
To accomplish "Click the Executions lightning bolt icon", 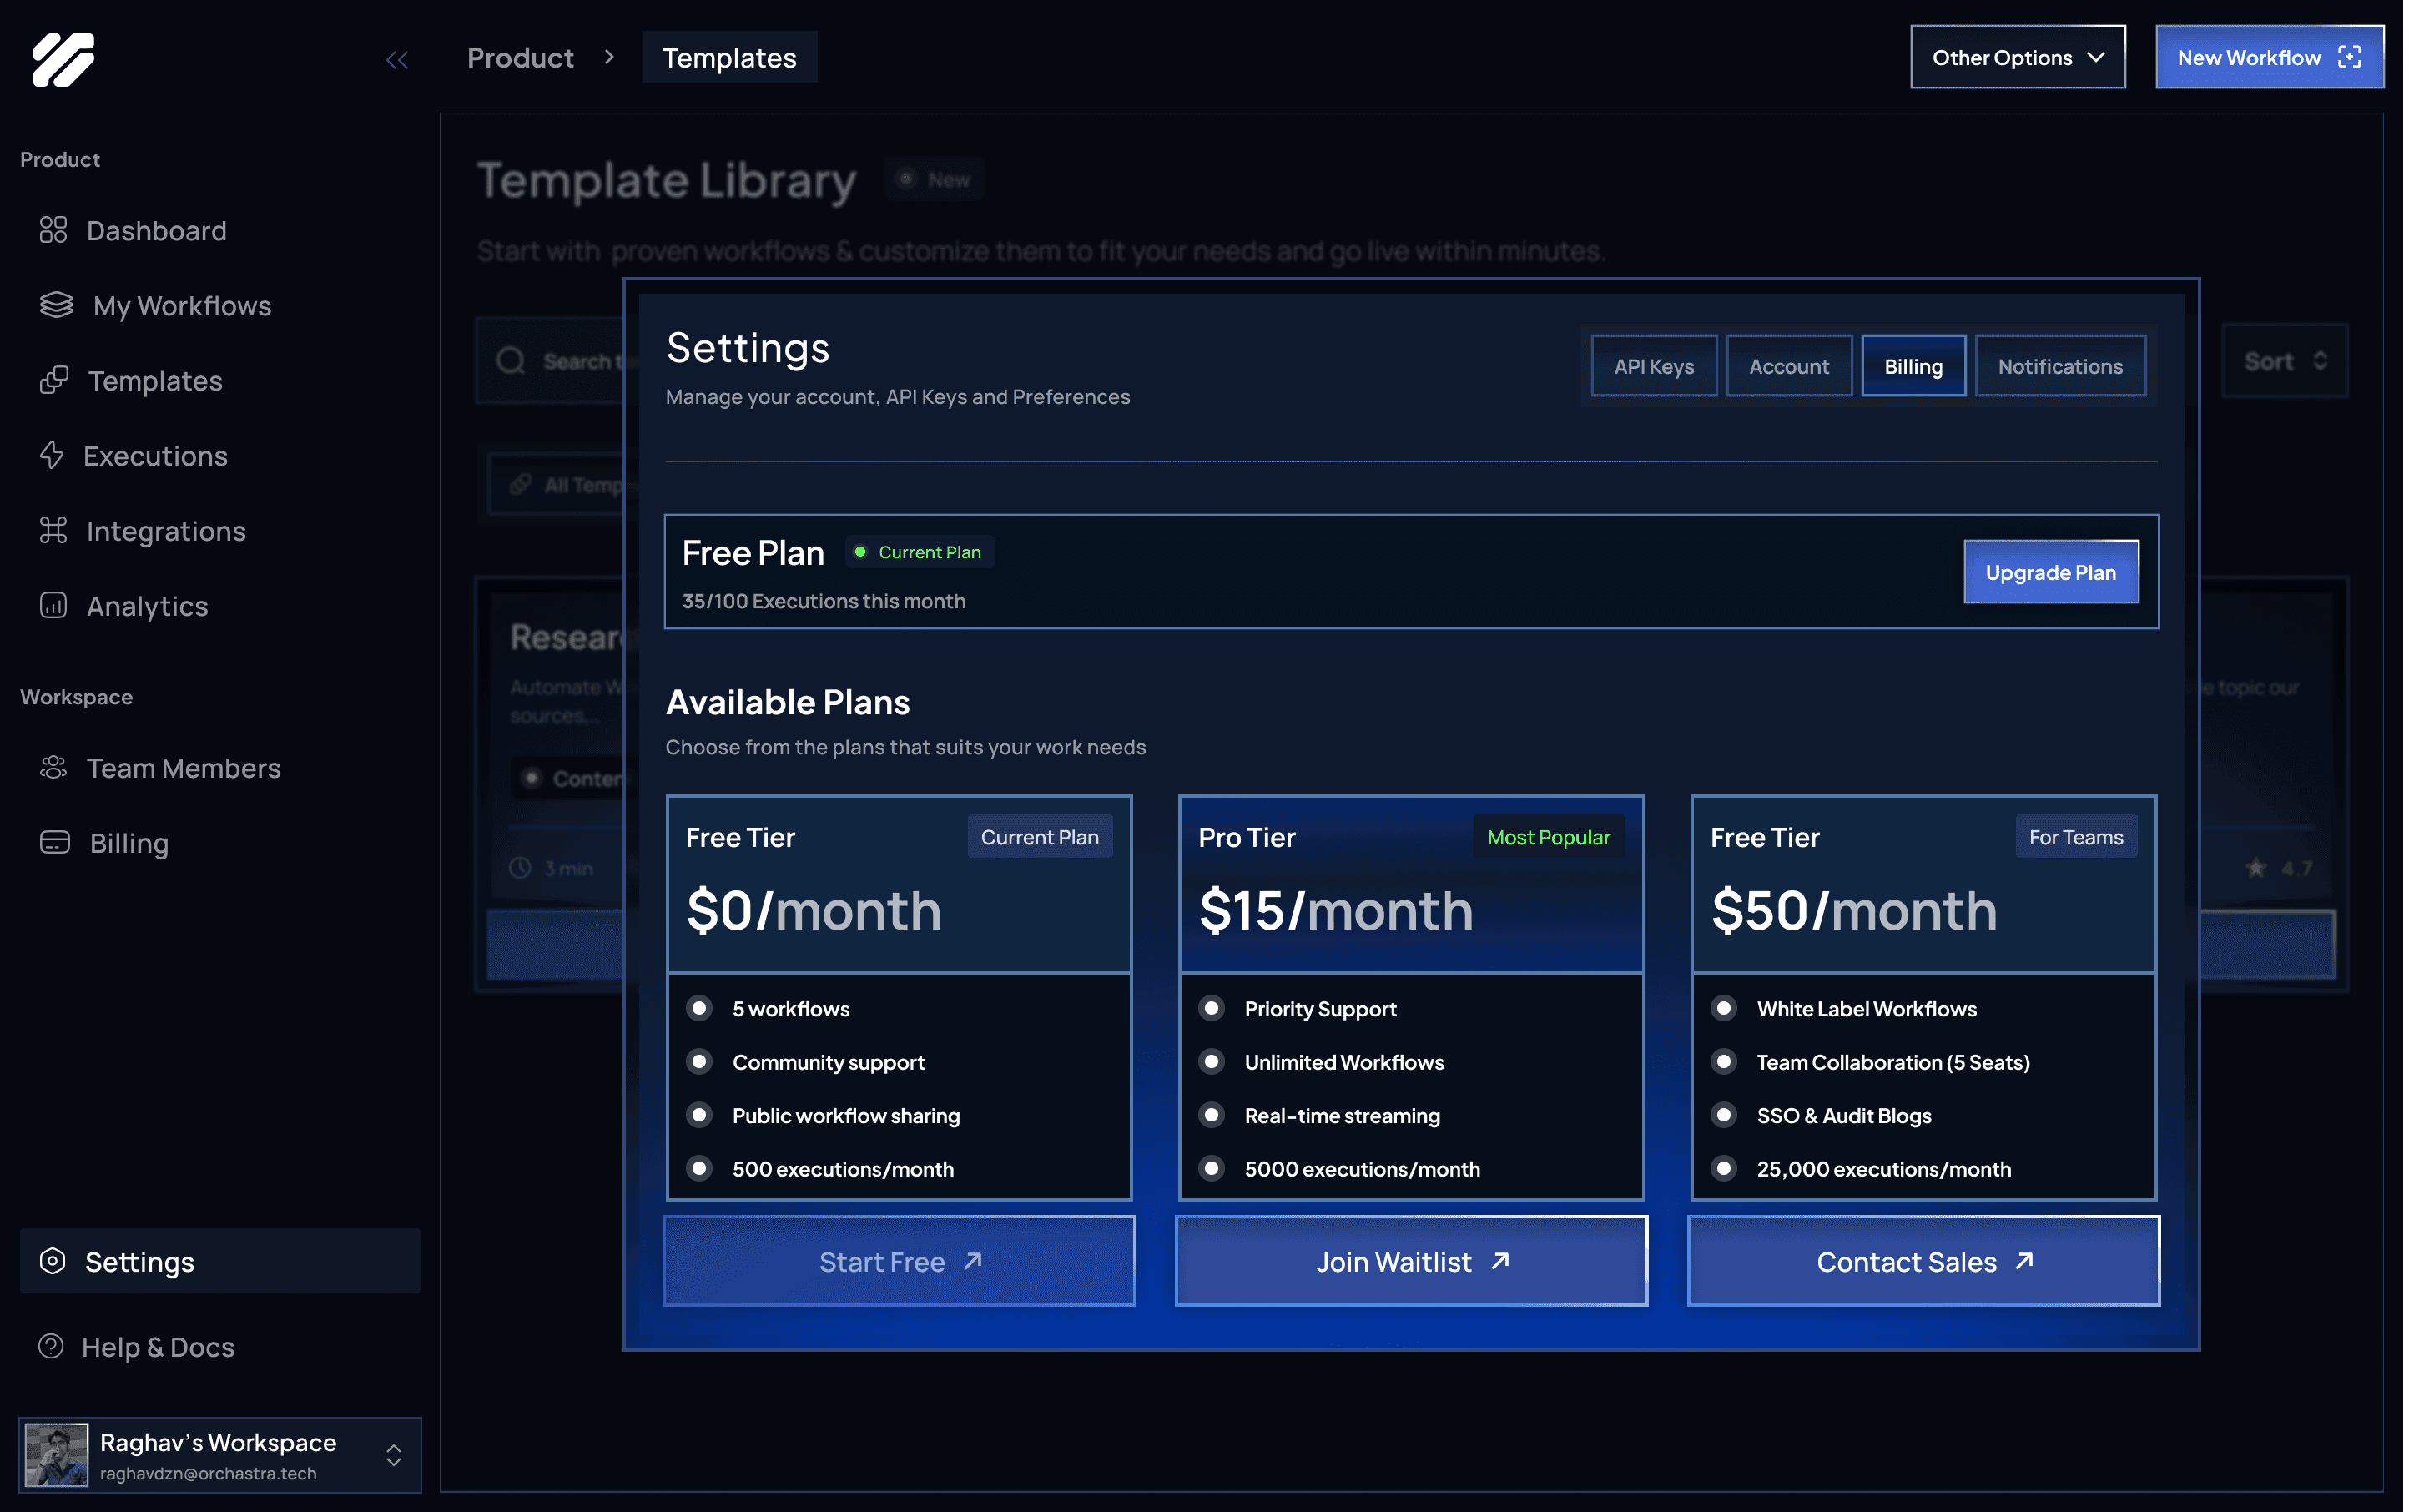I will coord(51,455).
